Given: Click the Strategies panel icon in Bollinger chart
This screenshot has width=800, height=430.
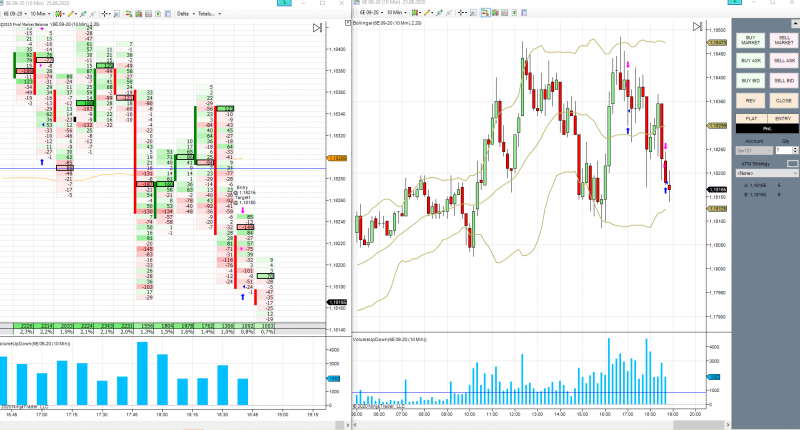Looking at the screenshot, I should click(514, 12).
